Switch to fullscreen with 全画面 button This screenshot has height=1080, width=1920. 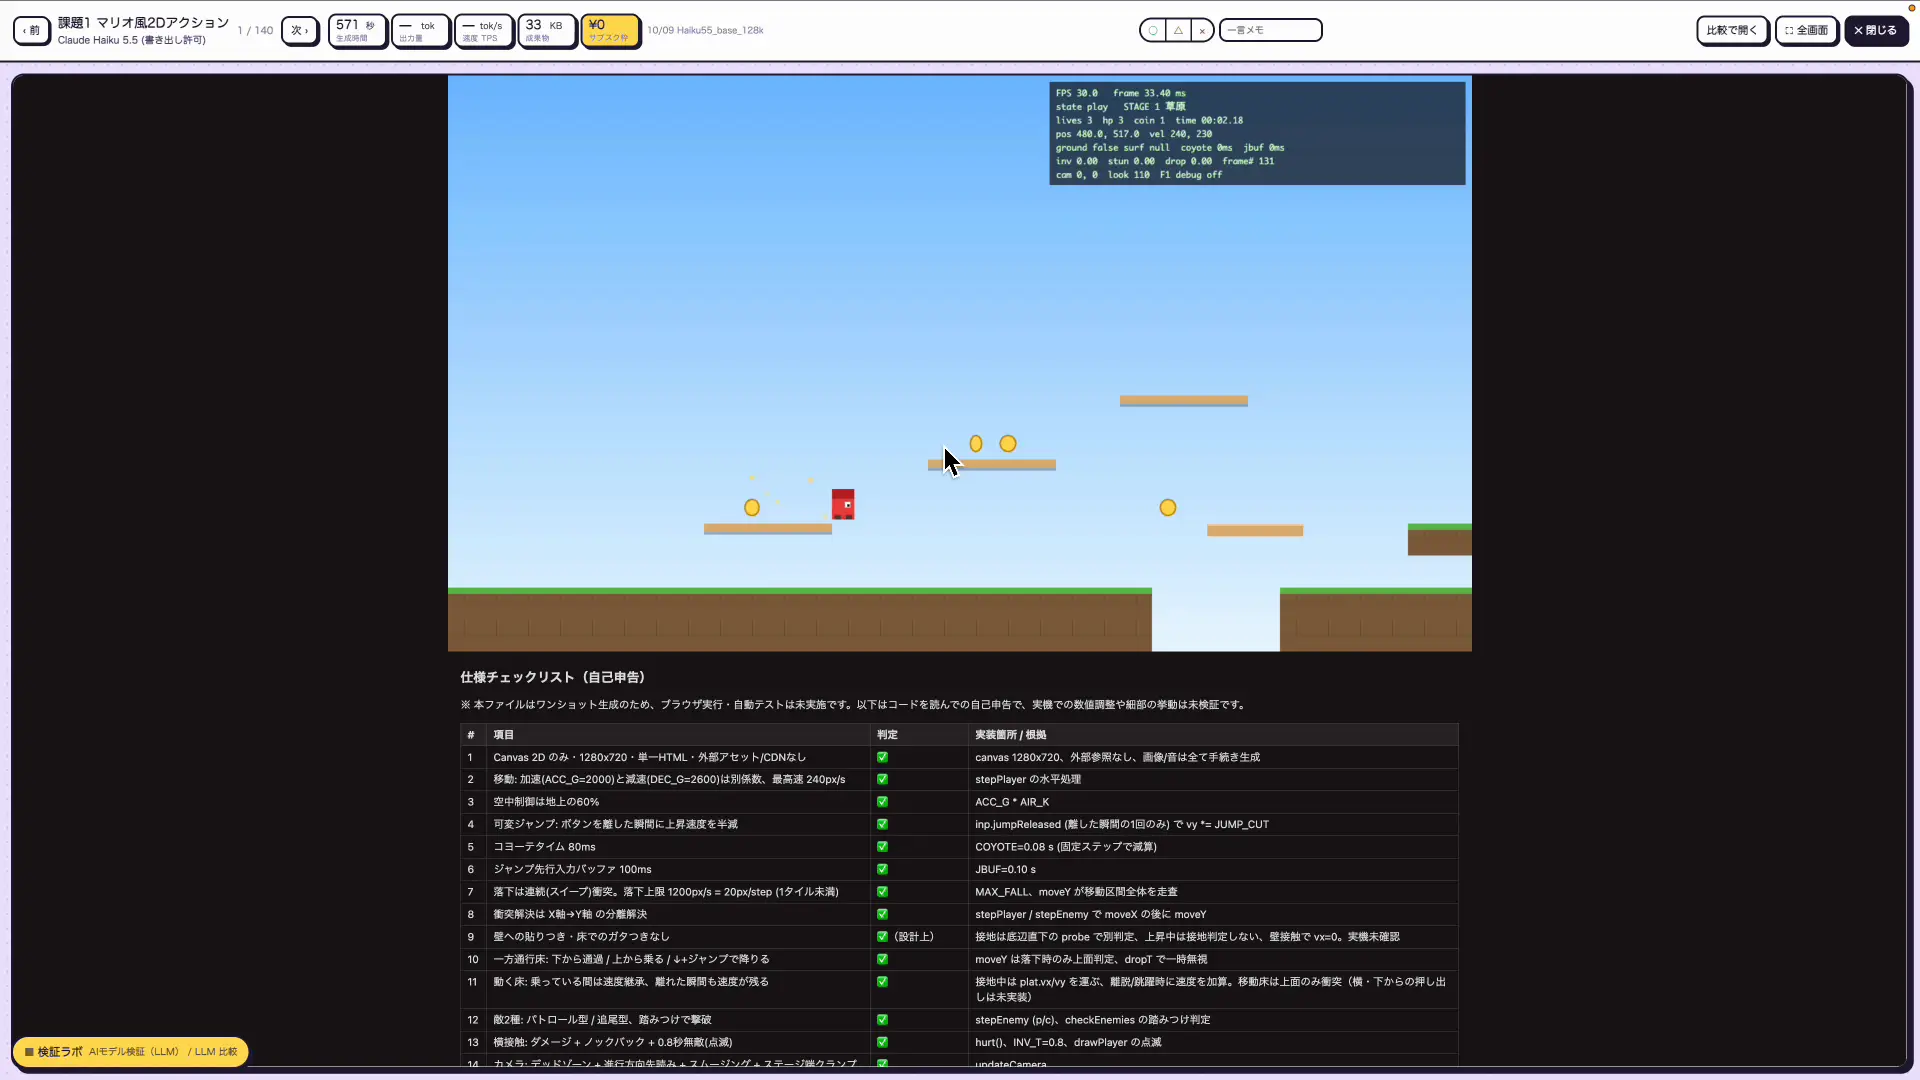(1807, 30)
